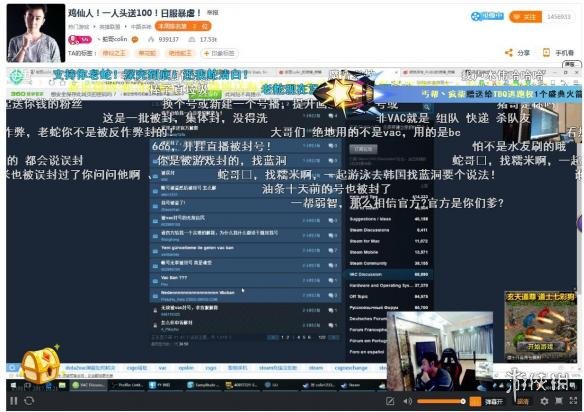Viewport: 584px width, 412px height.
Task: Click the side panel collapse tab at top right
Action: [572, 64]
